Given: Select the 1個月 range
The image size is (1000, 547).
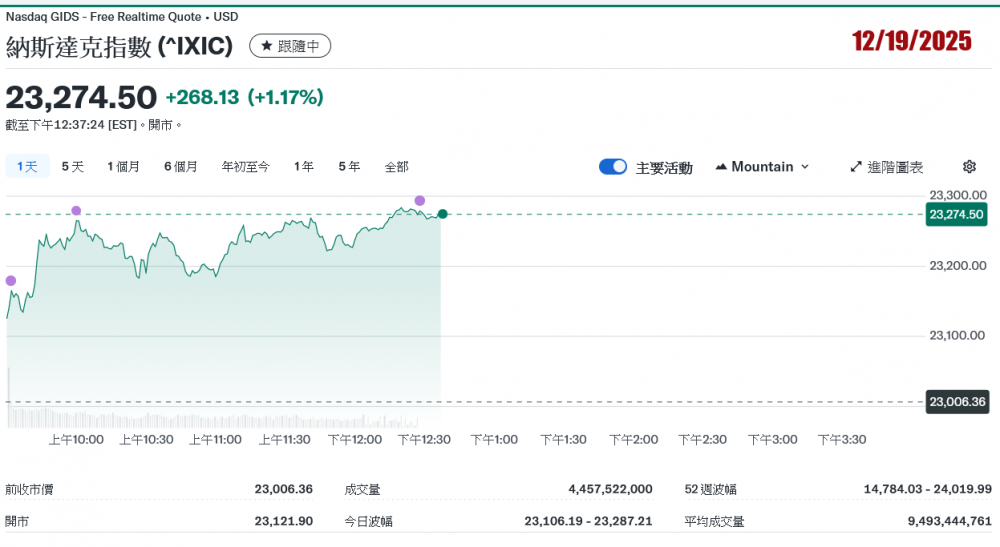Looking at the screenshot, I should point(123,167).
